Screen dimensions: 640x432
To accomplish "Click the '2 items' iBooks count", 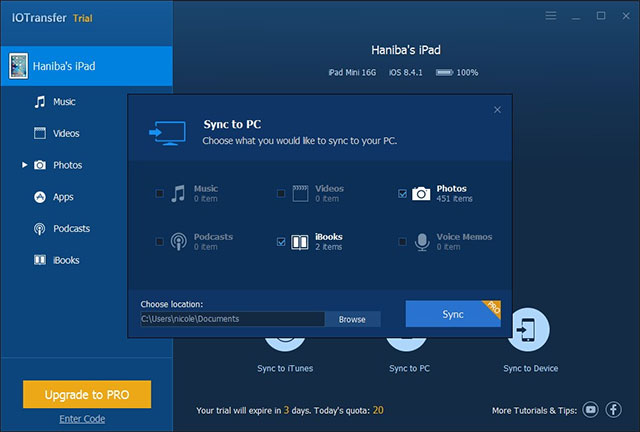I will point(329,247).
